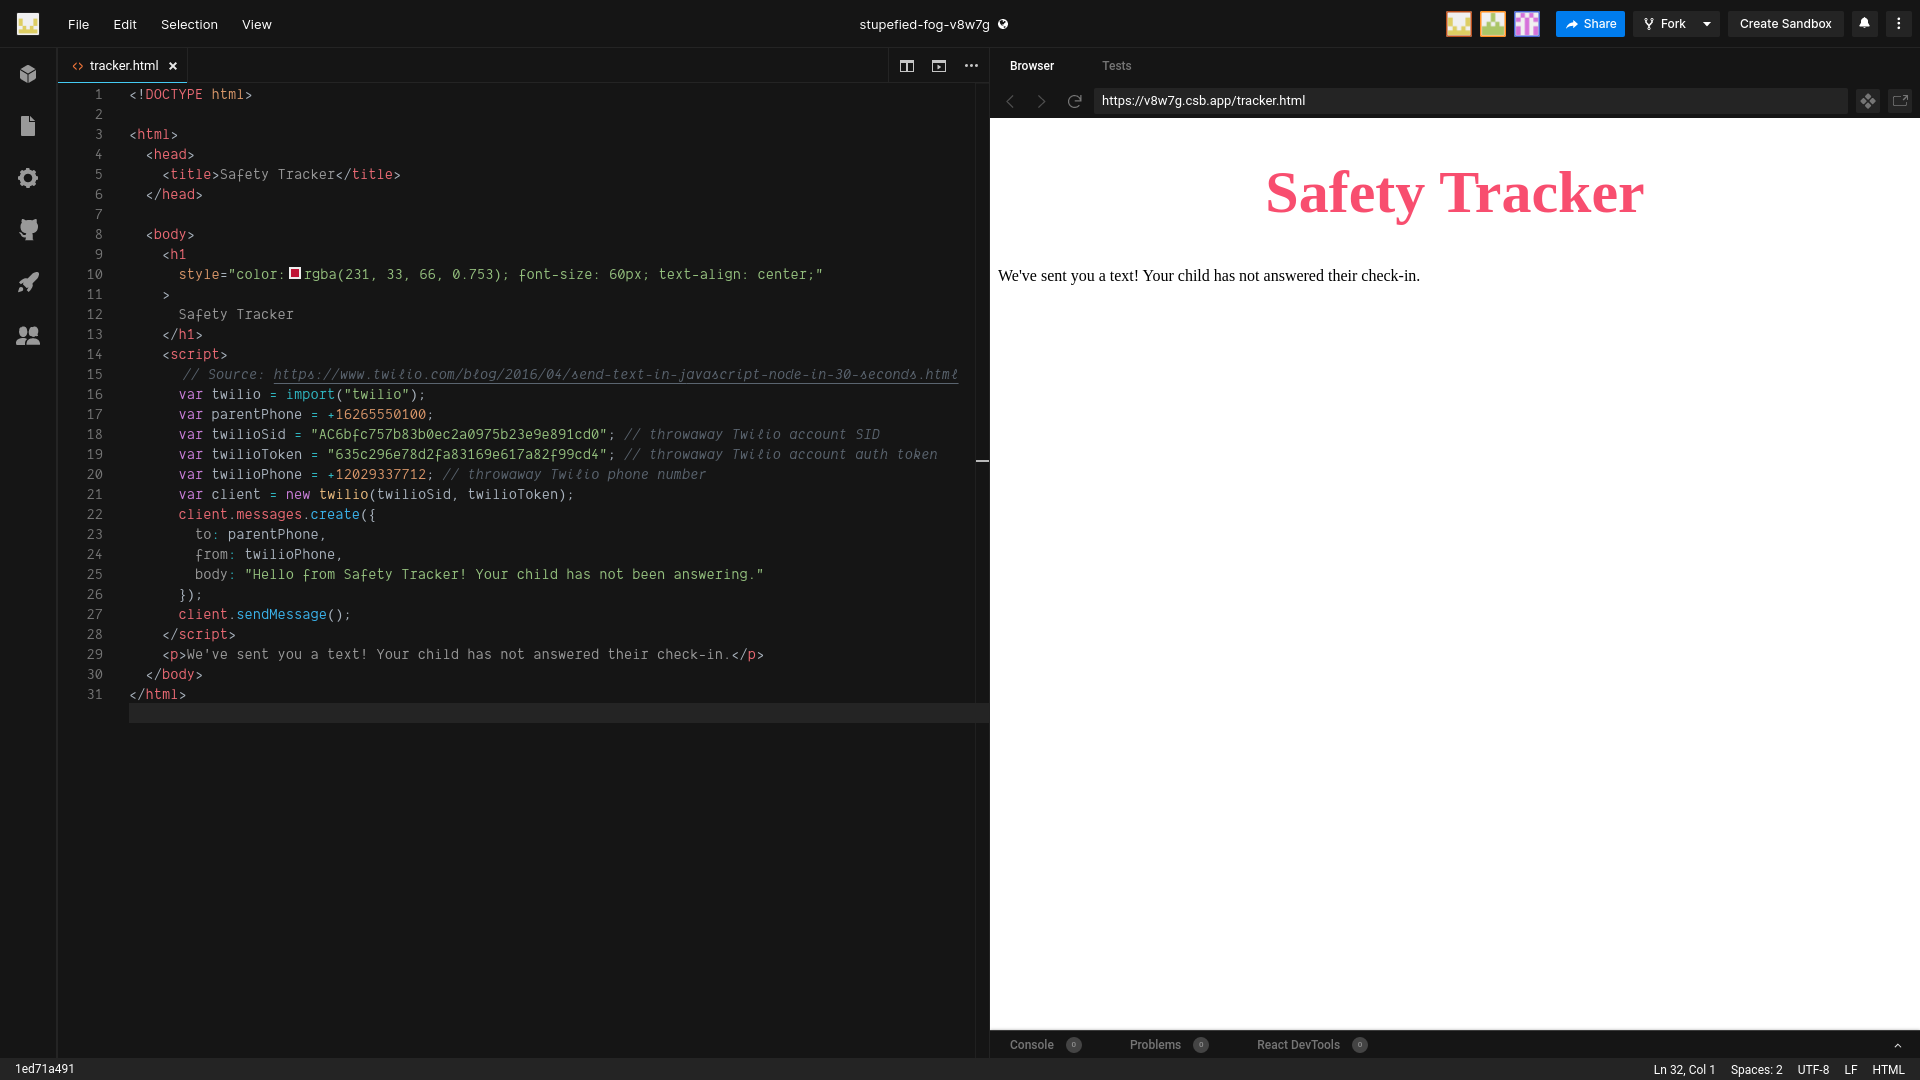This screenshot has width=1920, height=1080.
Task: Open the Sandbox Info sidebar icon
Action: click(28, 74)
